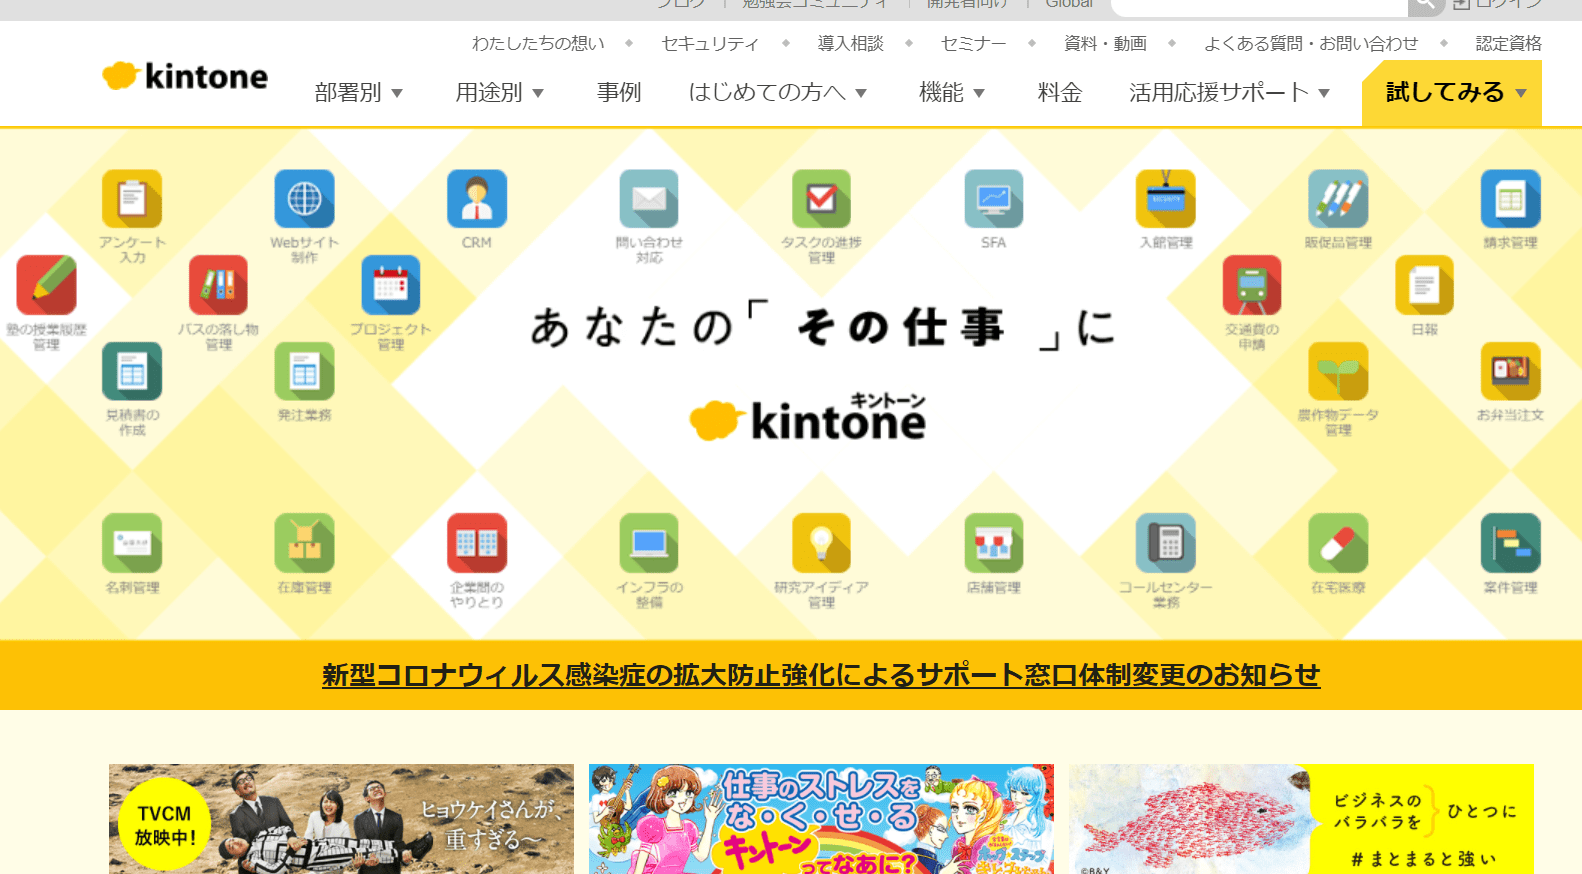
Task: Open the 在宅医療 pill icon
Action: [1338, 543]
